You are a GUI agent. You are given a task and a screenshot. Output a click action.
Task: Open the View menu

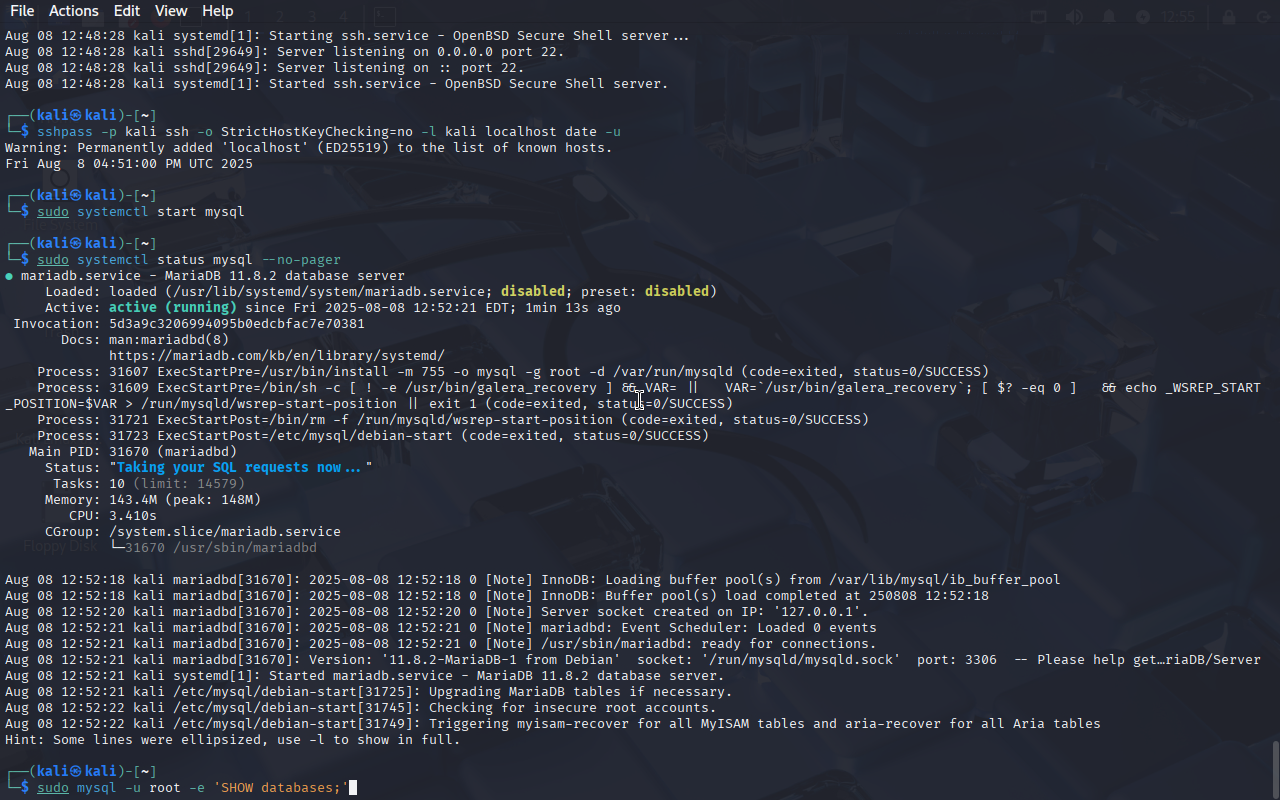click(x=171, y=11)
